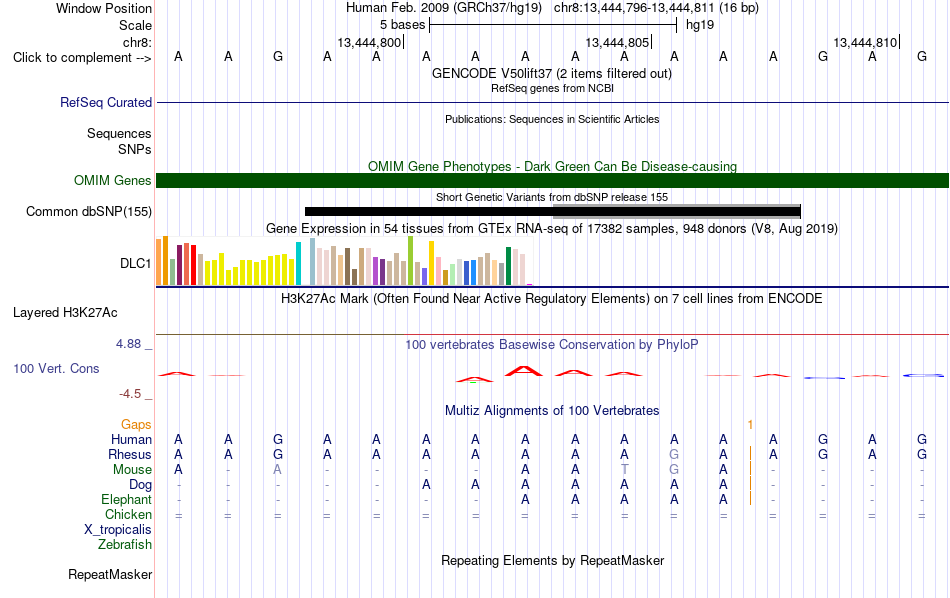Click the tallest red PhyloP conservation peak
Viewport: 950px width, 598px height.
click(x=524, y=371)
